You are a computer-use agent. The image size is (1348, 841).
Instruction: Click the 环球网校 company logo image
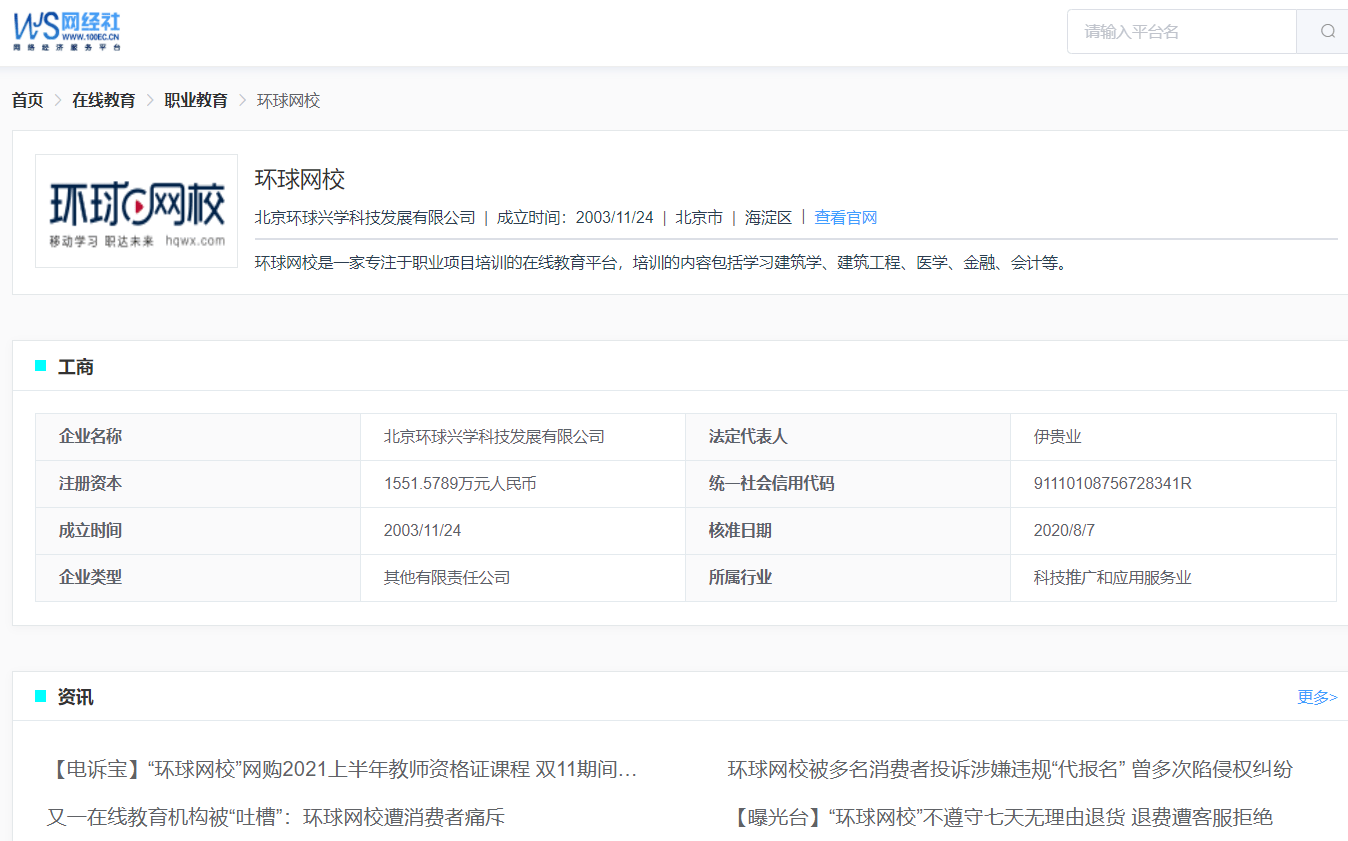pos(137,211)
